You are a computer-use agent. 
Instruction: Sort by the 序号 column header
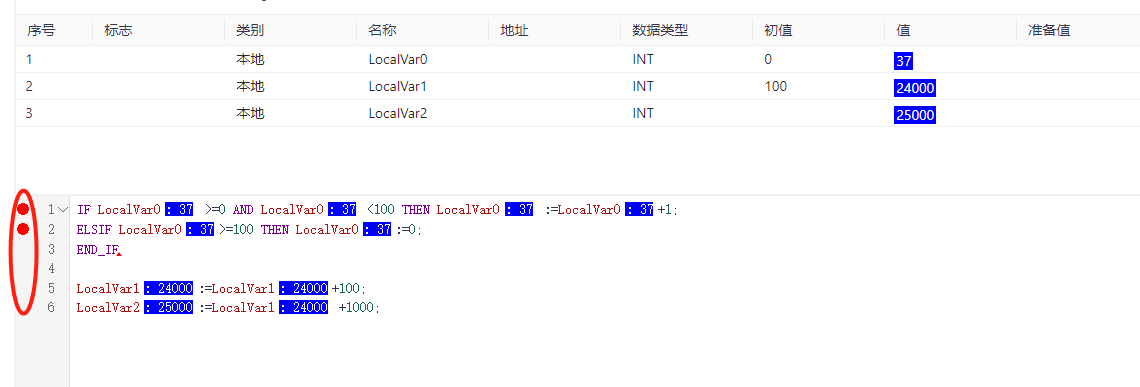41,31
